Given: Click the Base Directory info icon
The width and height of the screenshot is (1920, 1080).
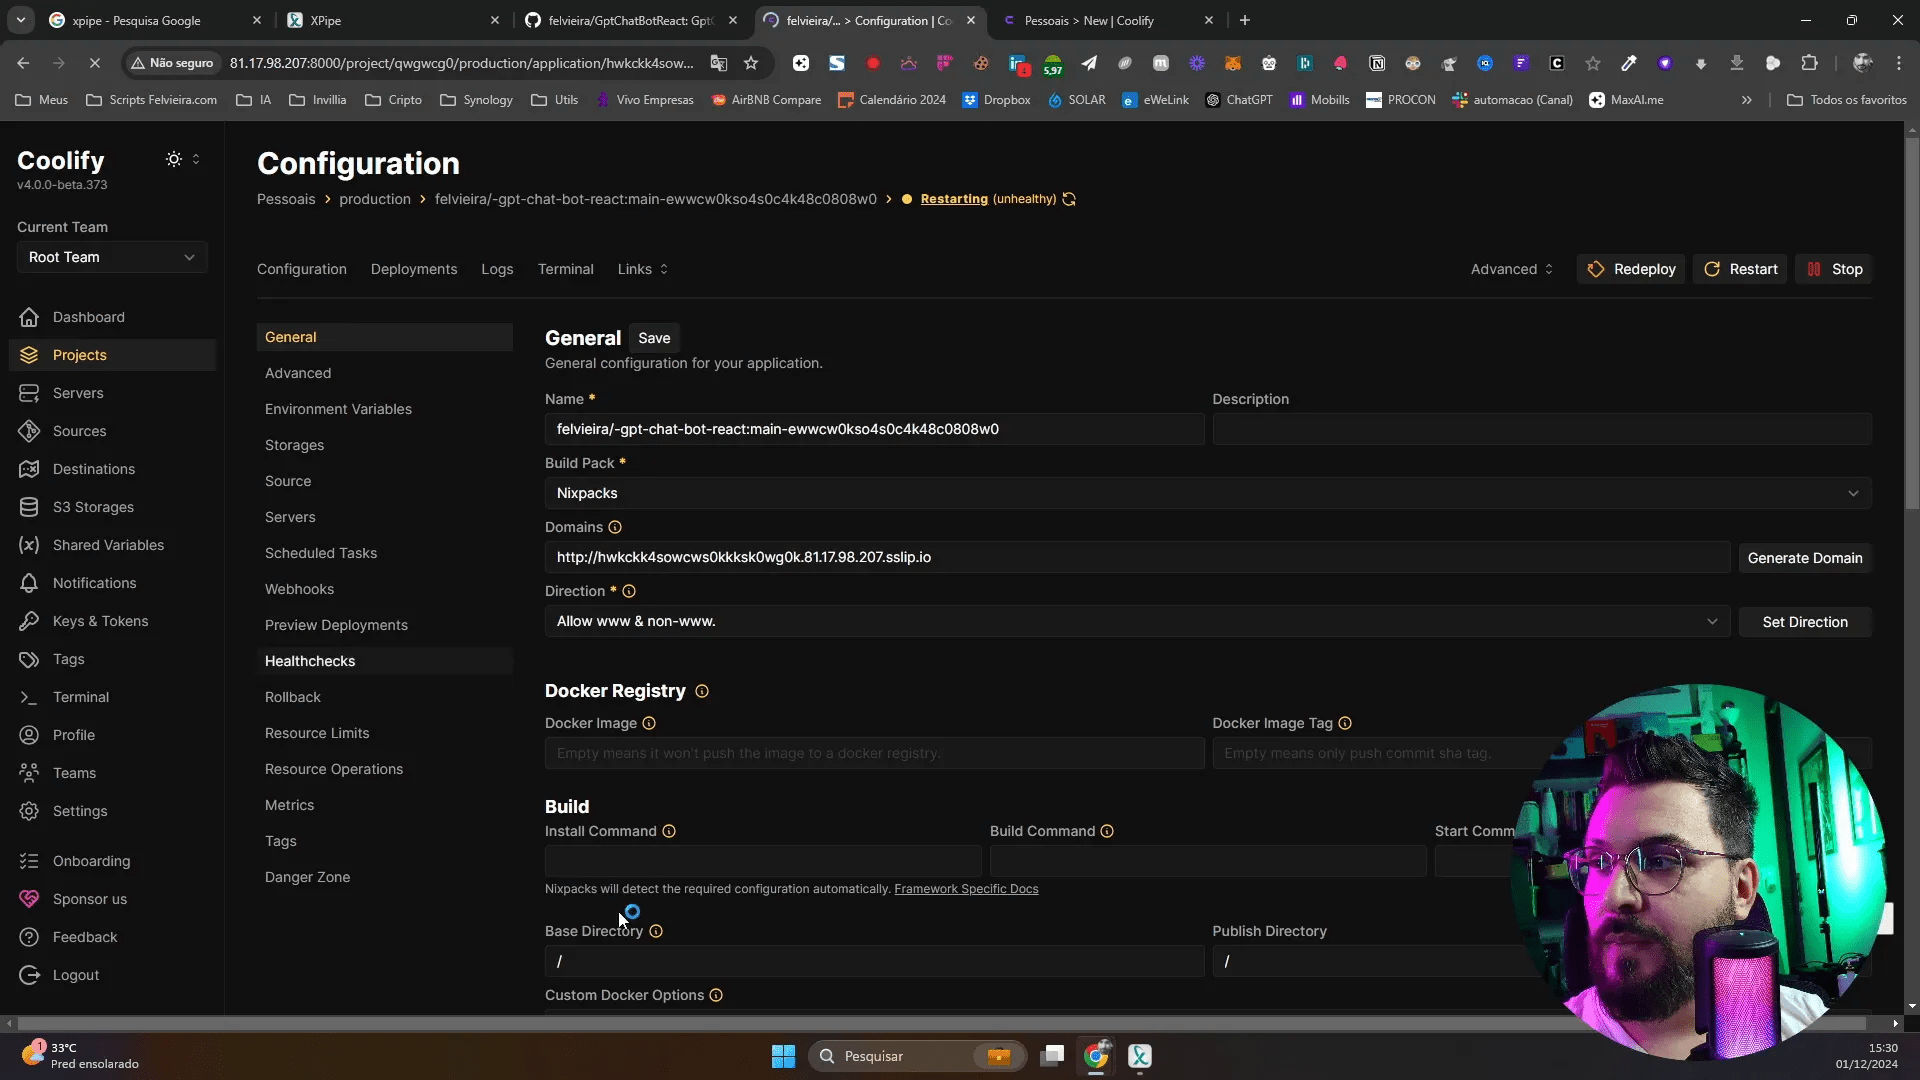Looking at the screenshot, I should [x=656, y=931].
